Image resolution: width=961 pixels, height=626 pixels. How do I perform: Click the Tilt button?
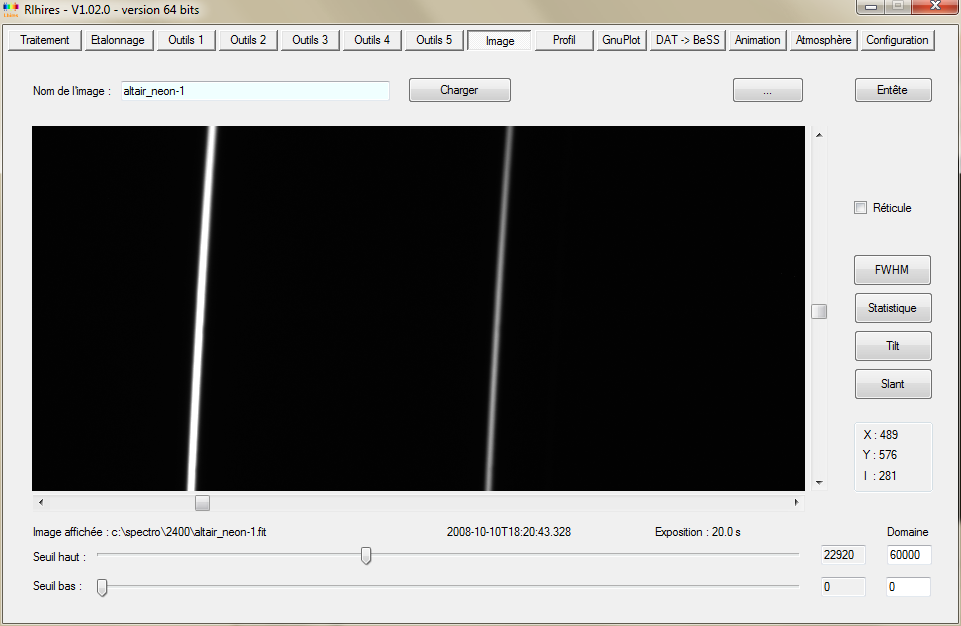(893, 346)
